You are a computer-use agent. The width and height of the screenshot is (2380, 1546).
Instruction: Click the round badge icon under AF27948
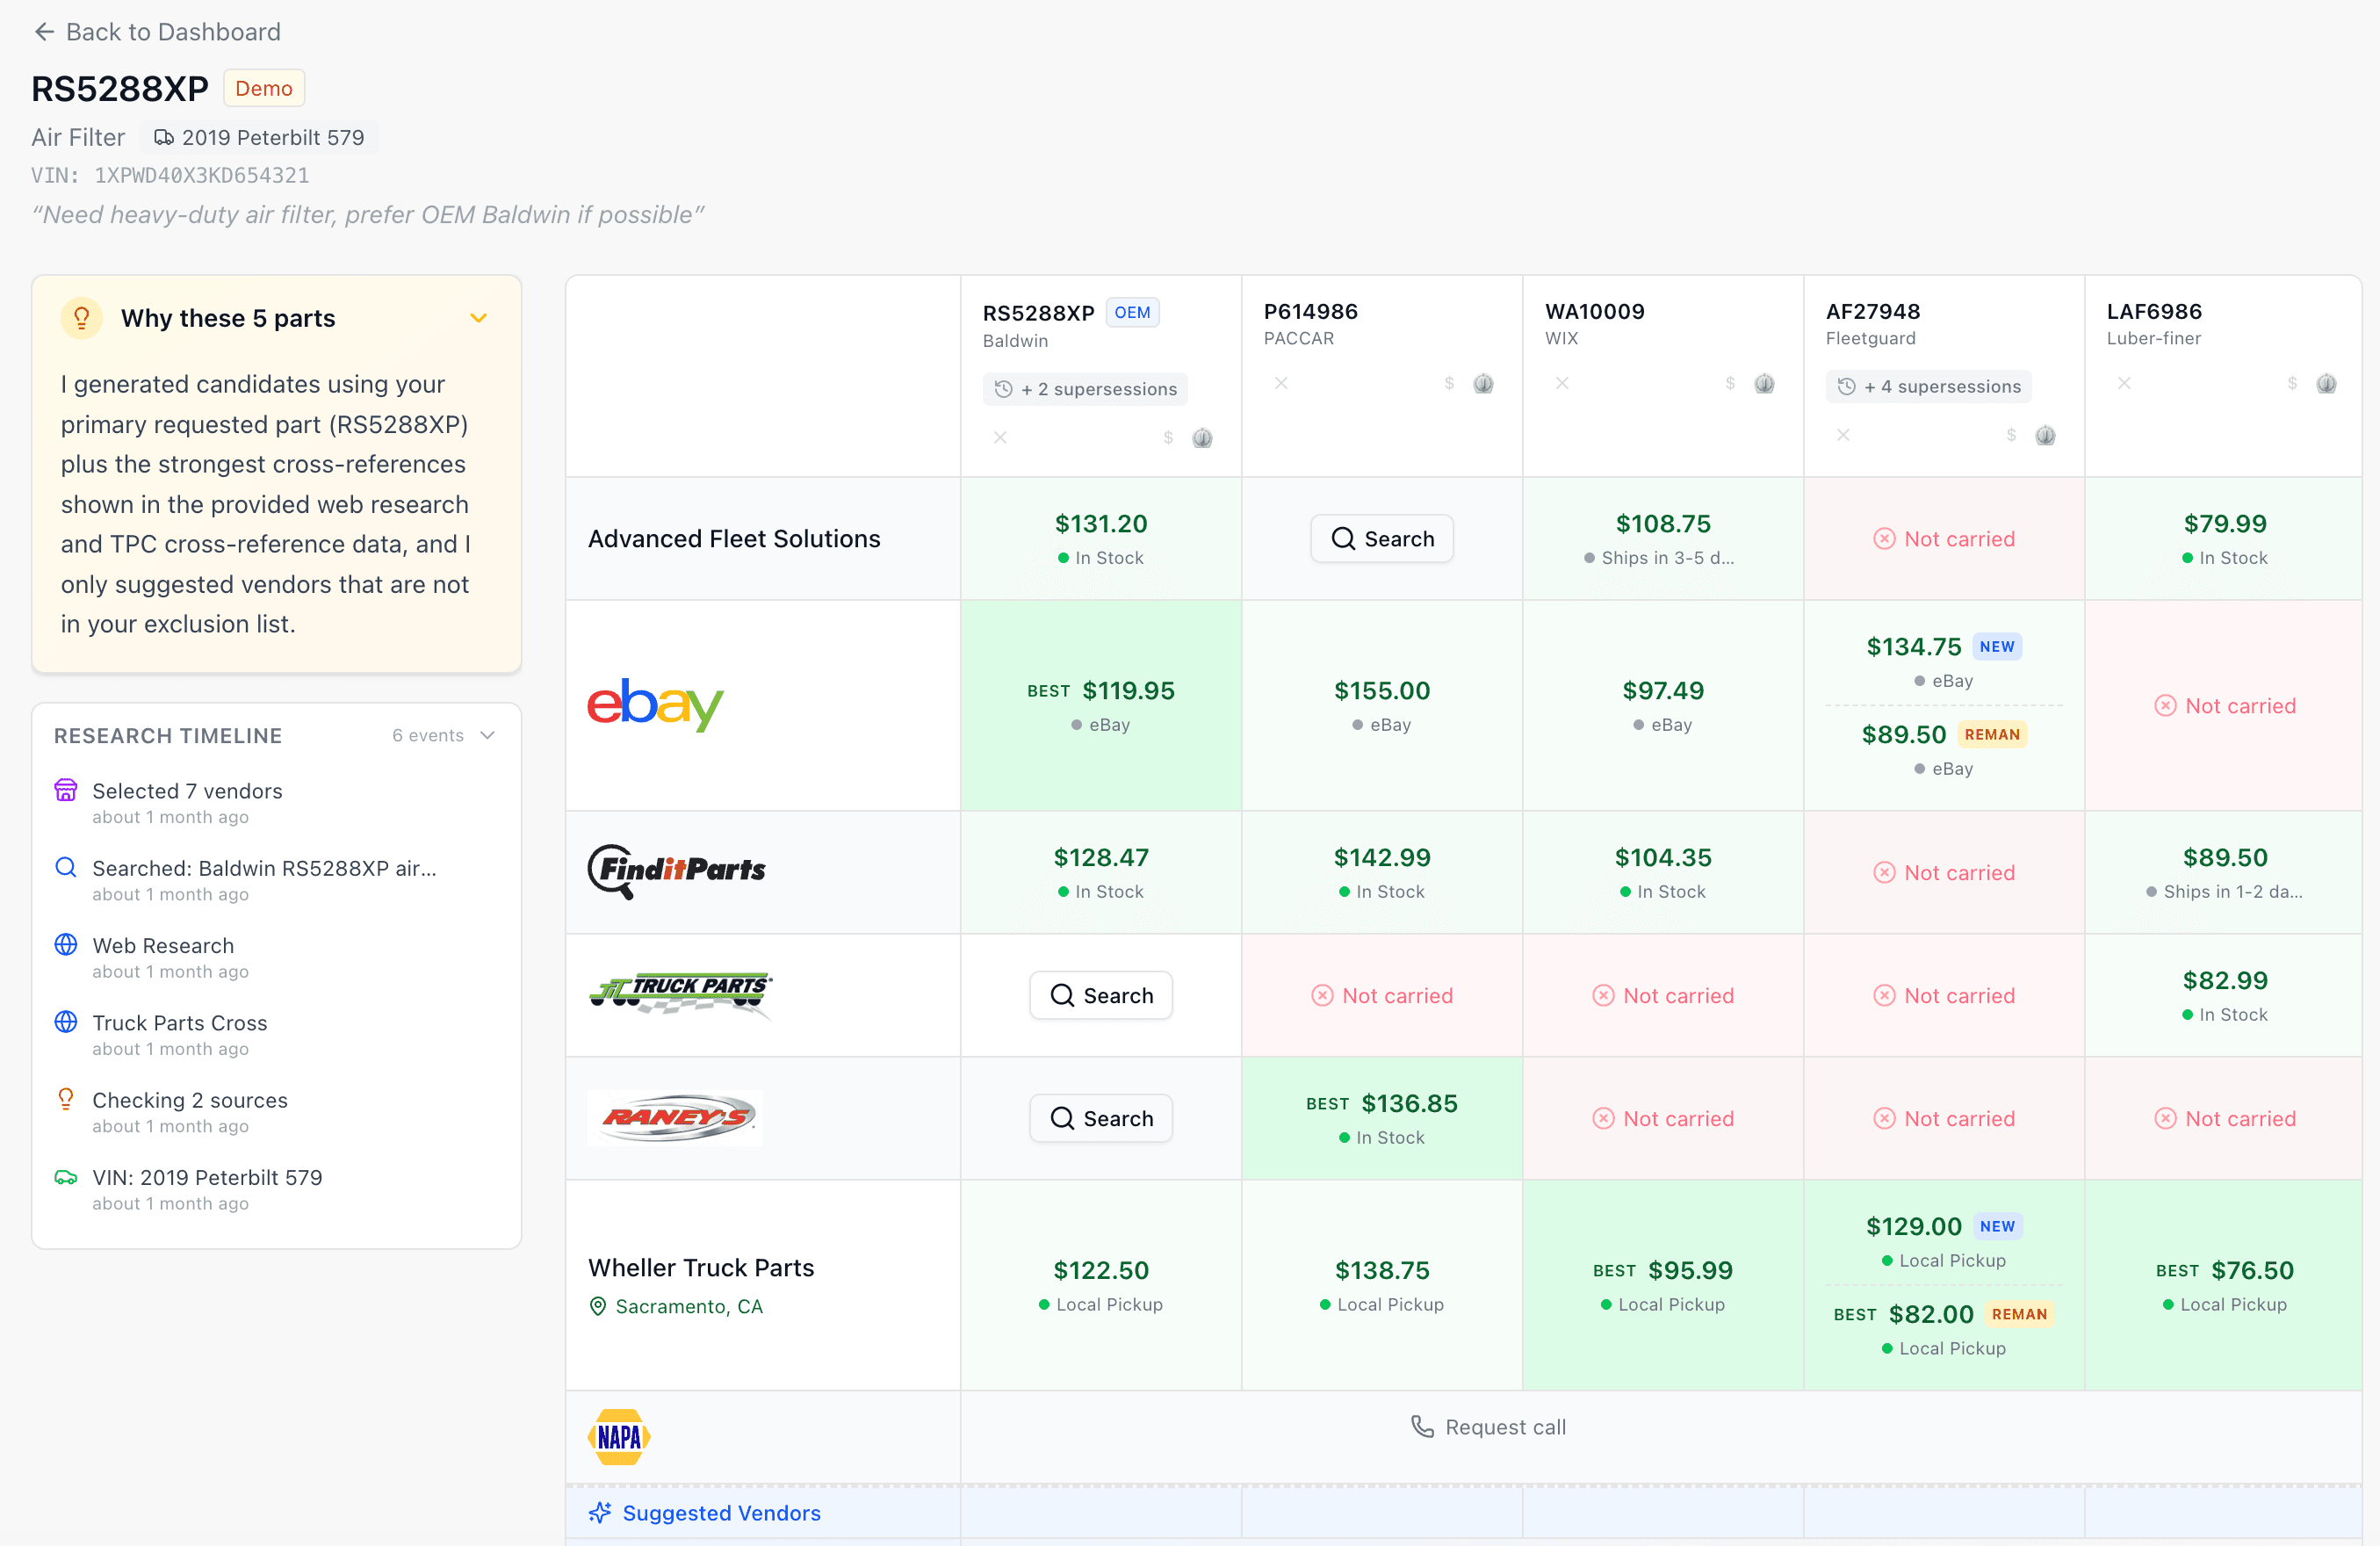pyautogui.click(x=2045, y=435)
